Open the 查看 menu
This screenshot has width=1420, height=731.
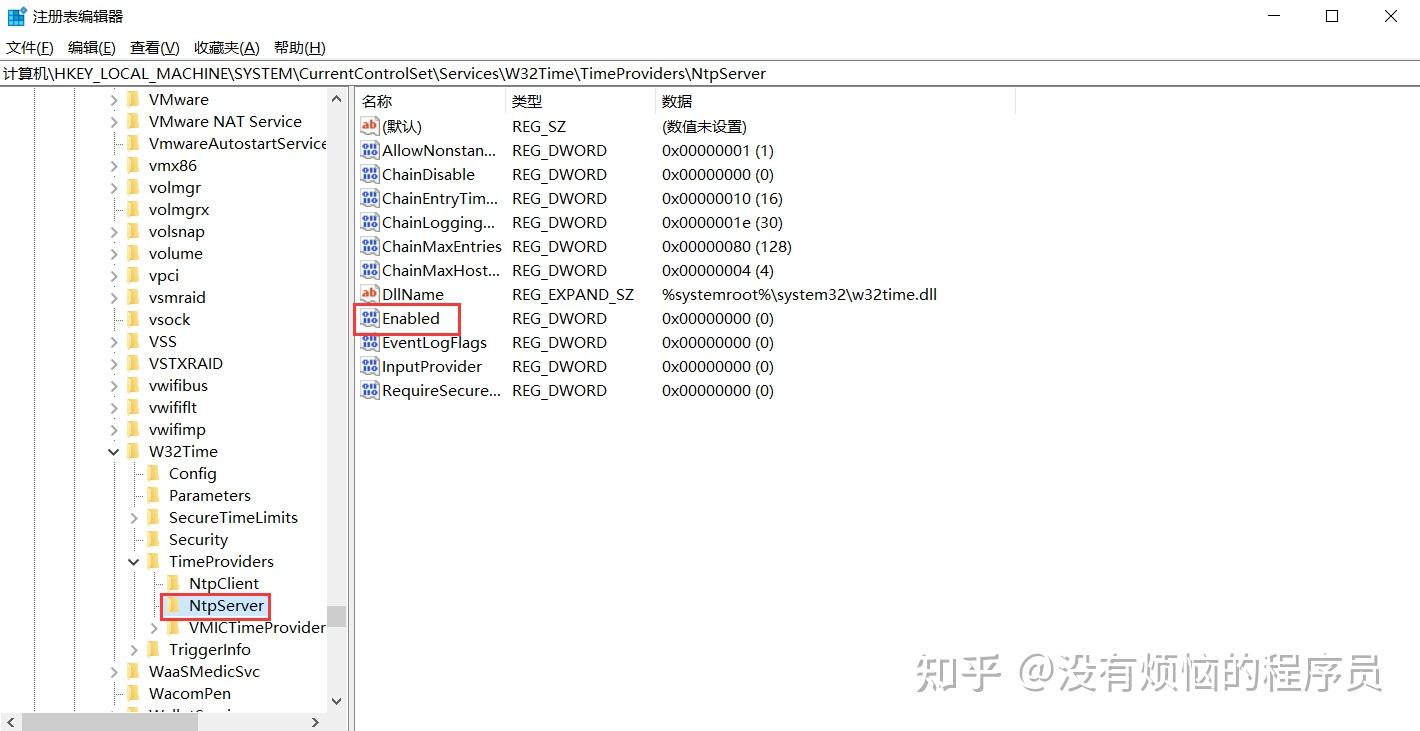coord(152,47)
